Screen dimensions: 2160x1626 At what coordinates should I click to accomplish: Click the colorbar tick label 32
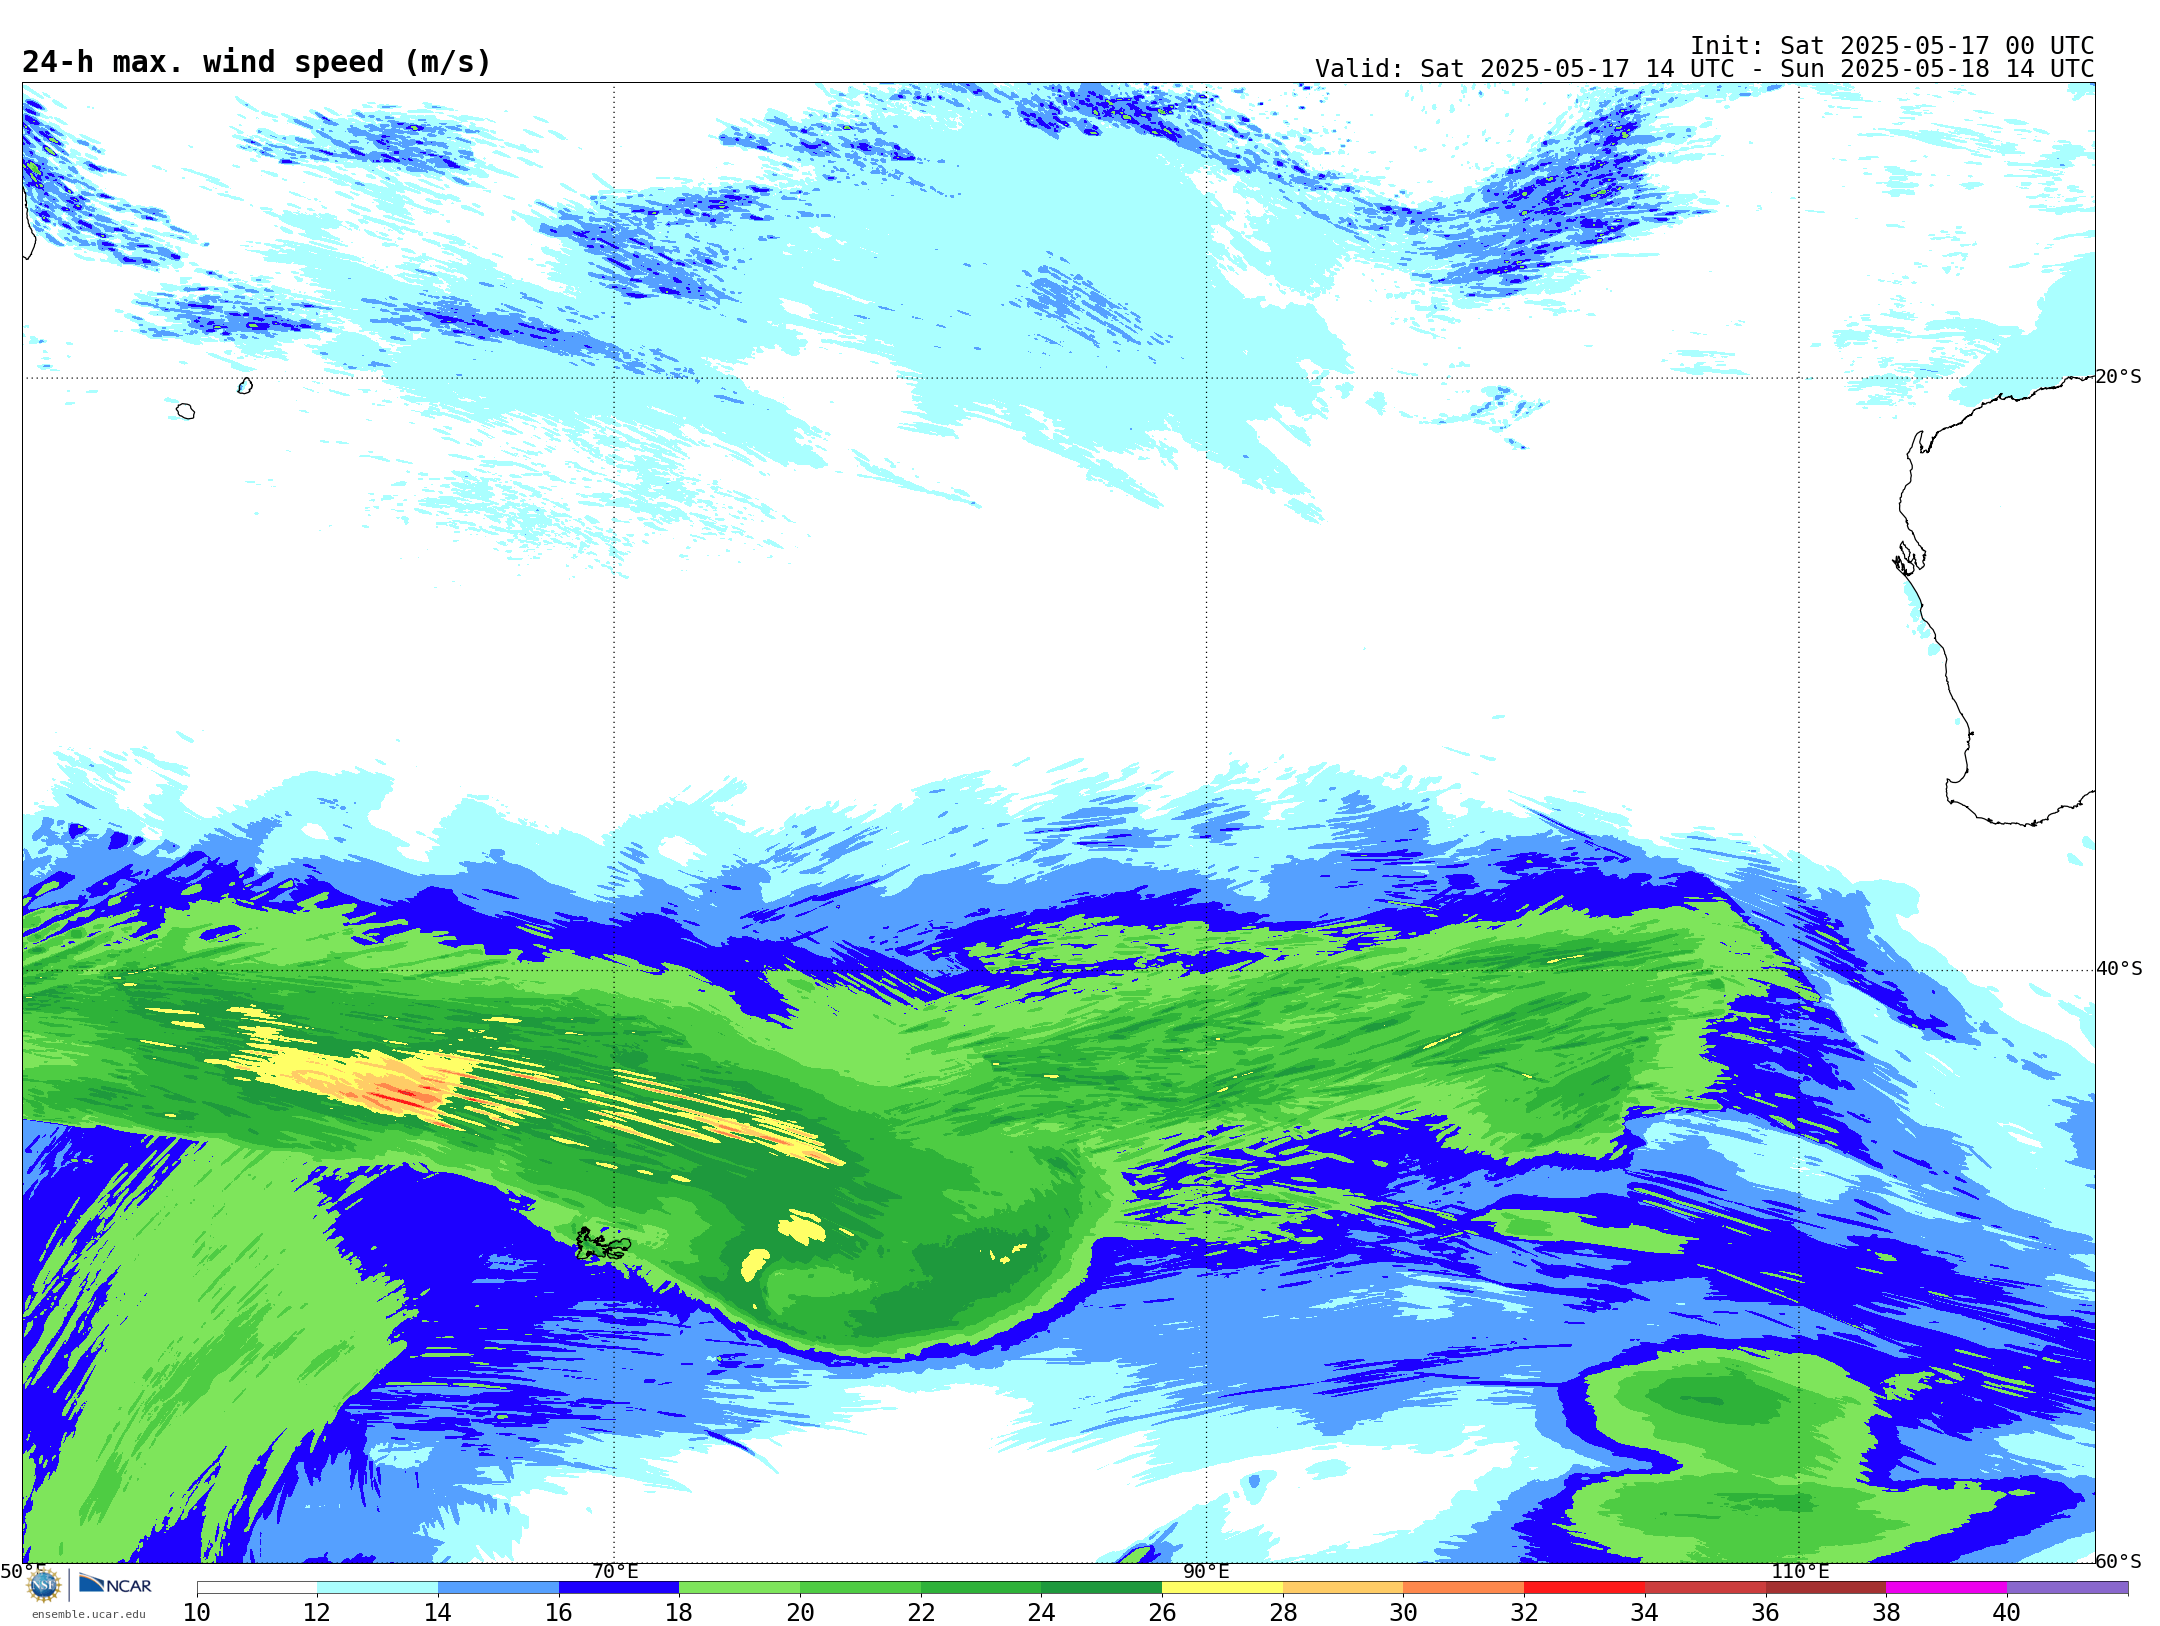click(x=1524, y=1612)
